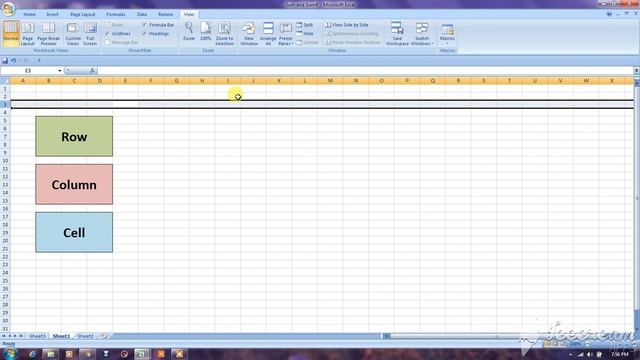Save using quick access toolbar icon

point(5,60)
